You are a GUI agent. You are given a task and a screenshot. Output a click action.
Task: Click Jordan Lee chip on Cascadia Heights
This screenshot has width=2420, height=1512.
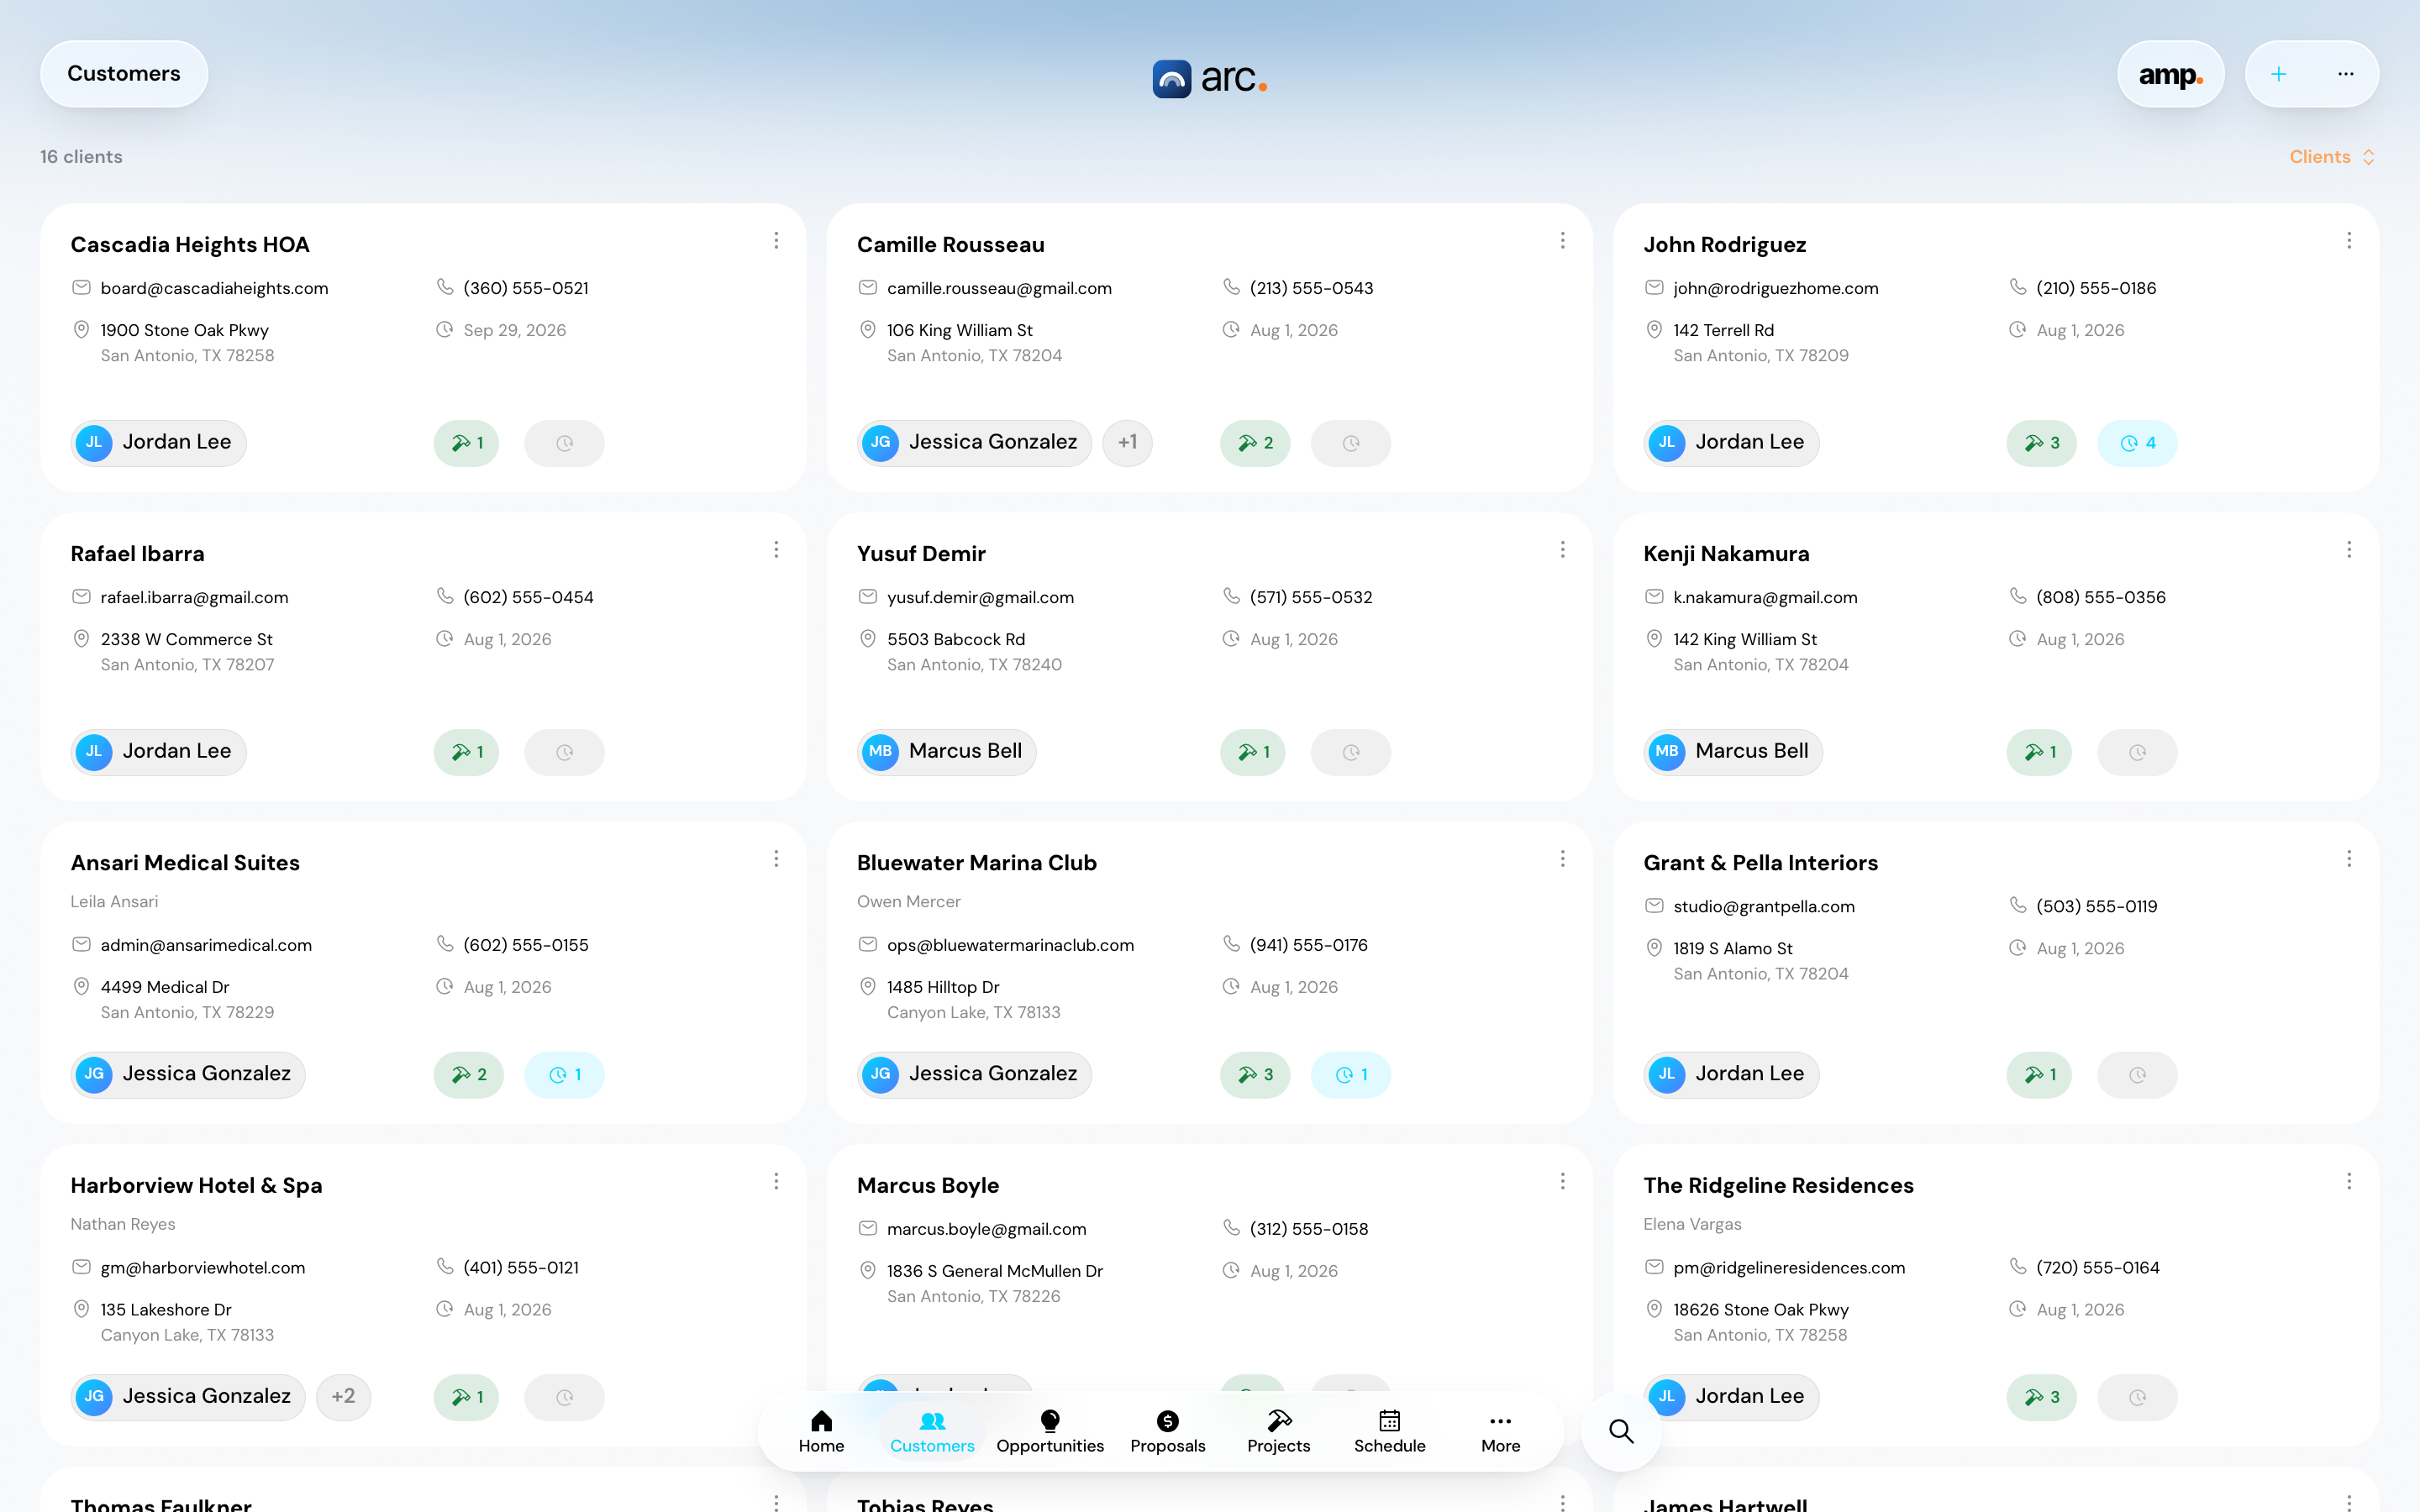click(x=158, y=443)
